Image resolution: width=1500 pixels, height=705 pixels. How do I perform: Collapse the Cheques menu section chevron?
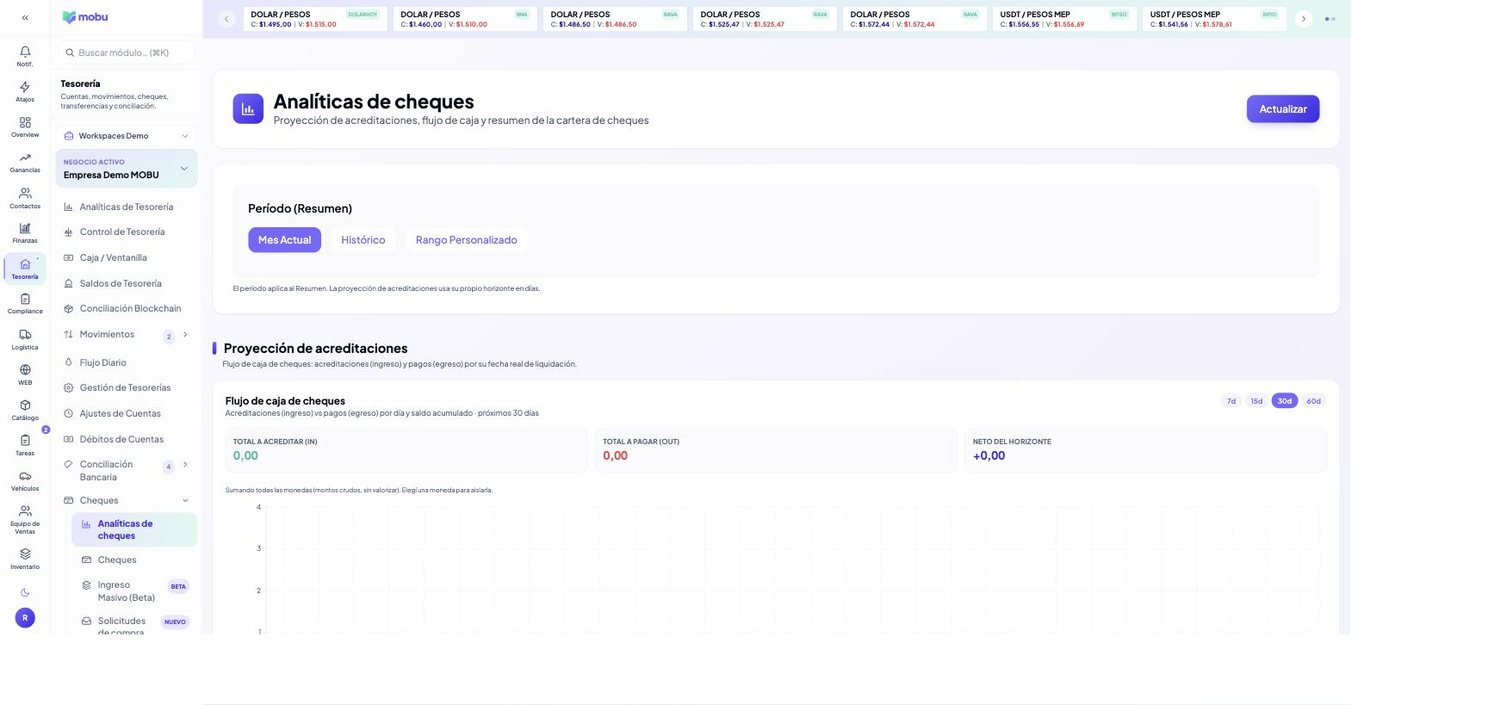(185, 500)
